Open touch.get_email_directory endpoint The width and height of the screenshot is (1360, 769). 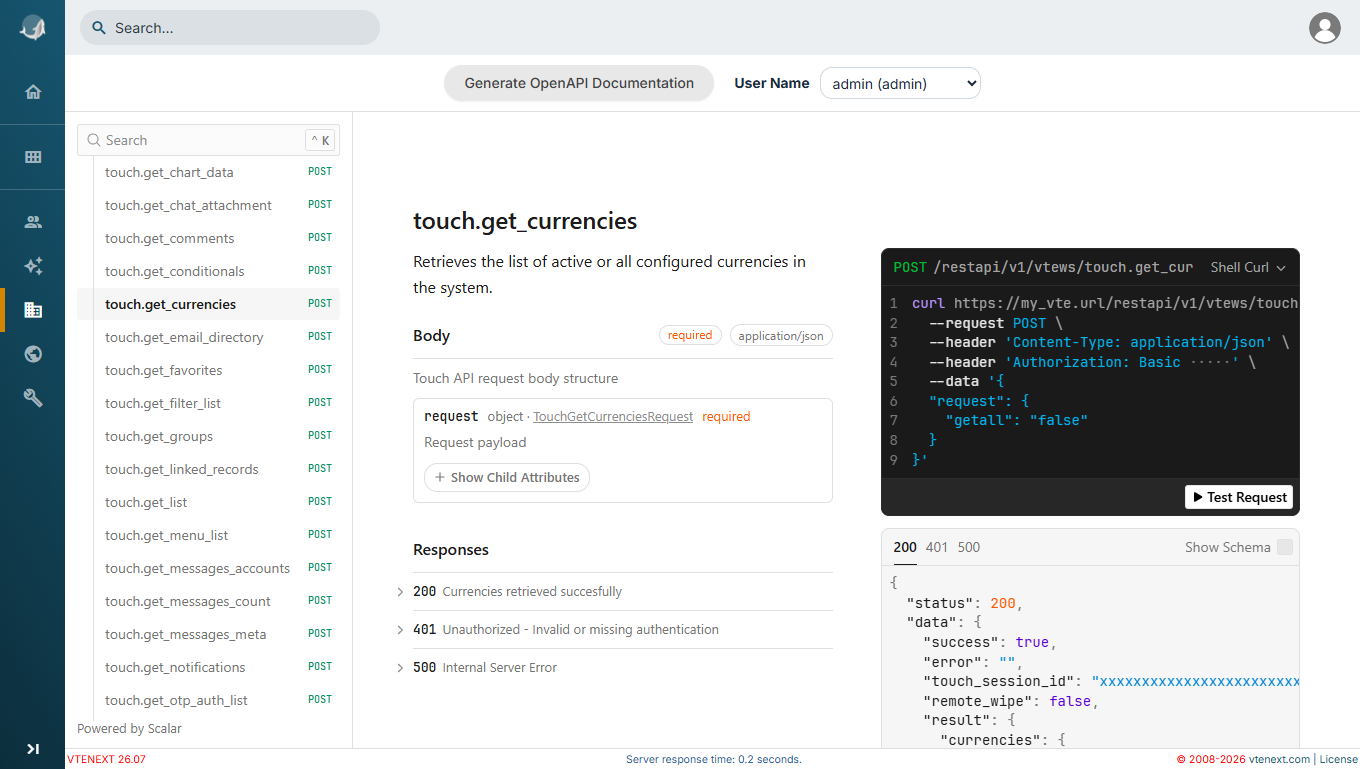coord(208,337)
